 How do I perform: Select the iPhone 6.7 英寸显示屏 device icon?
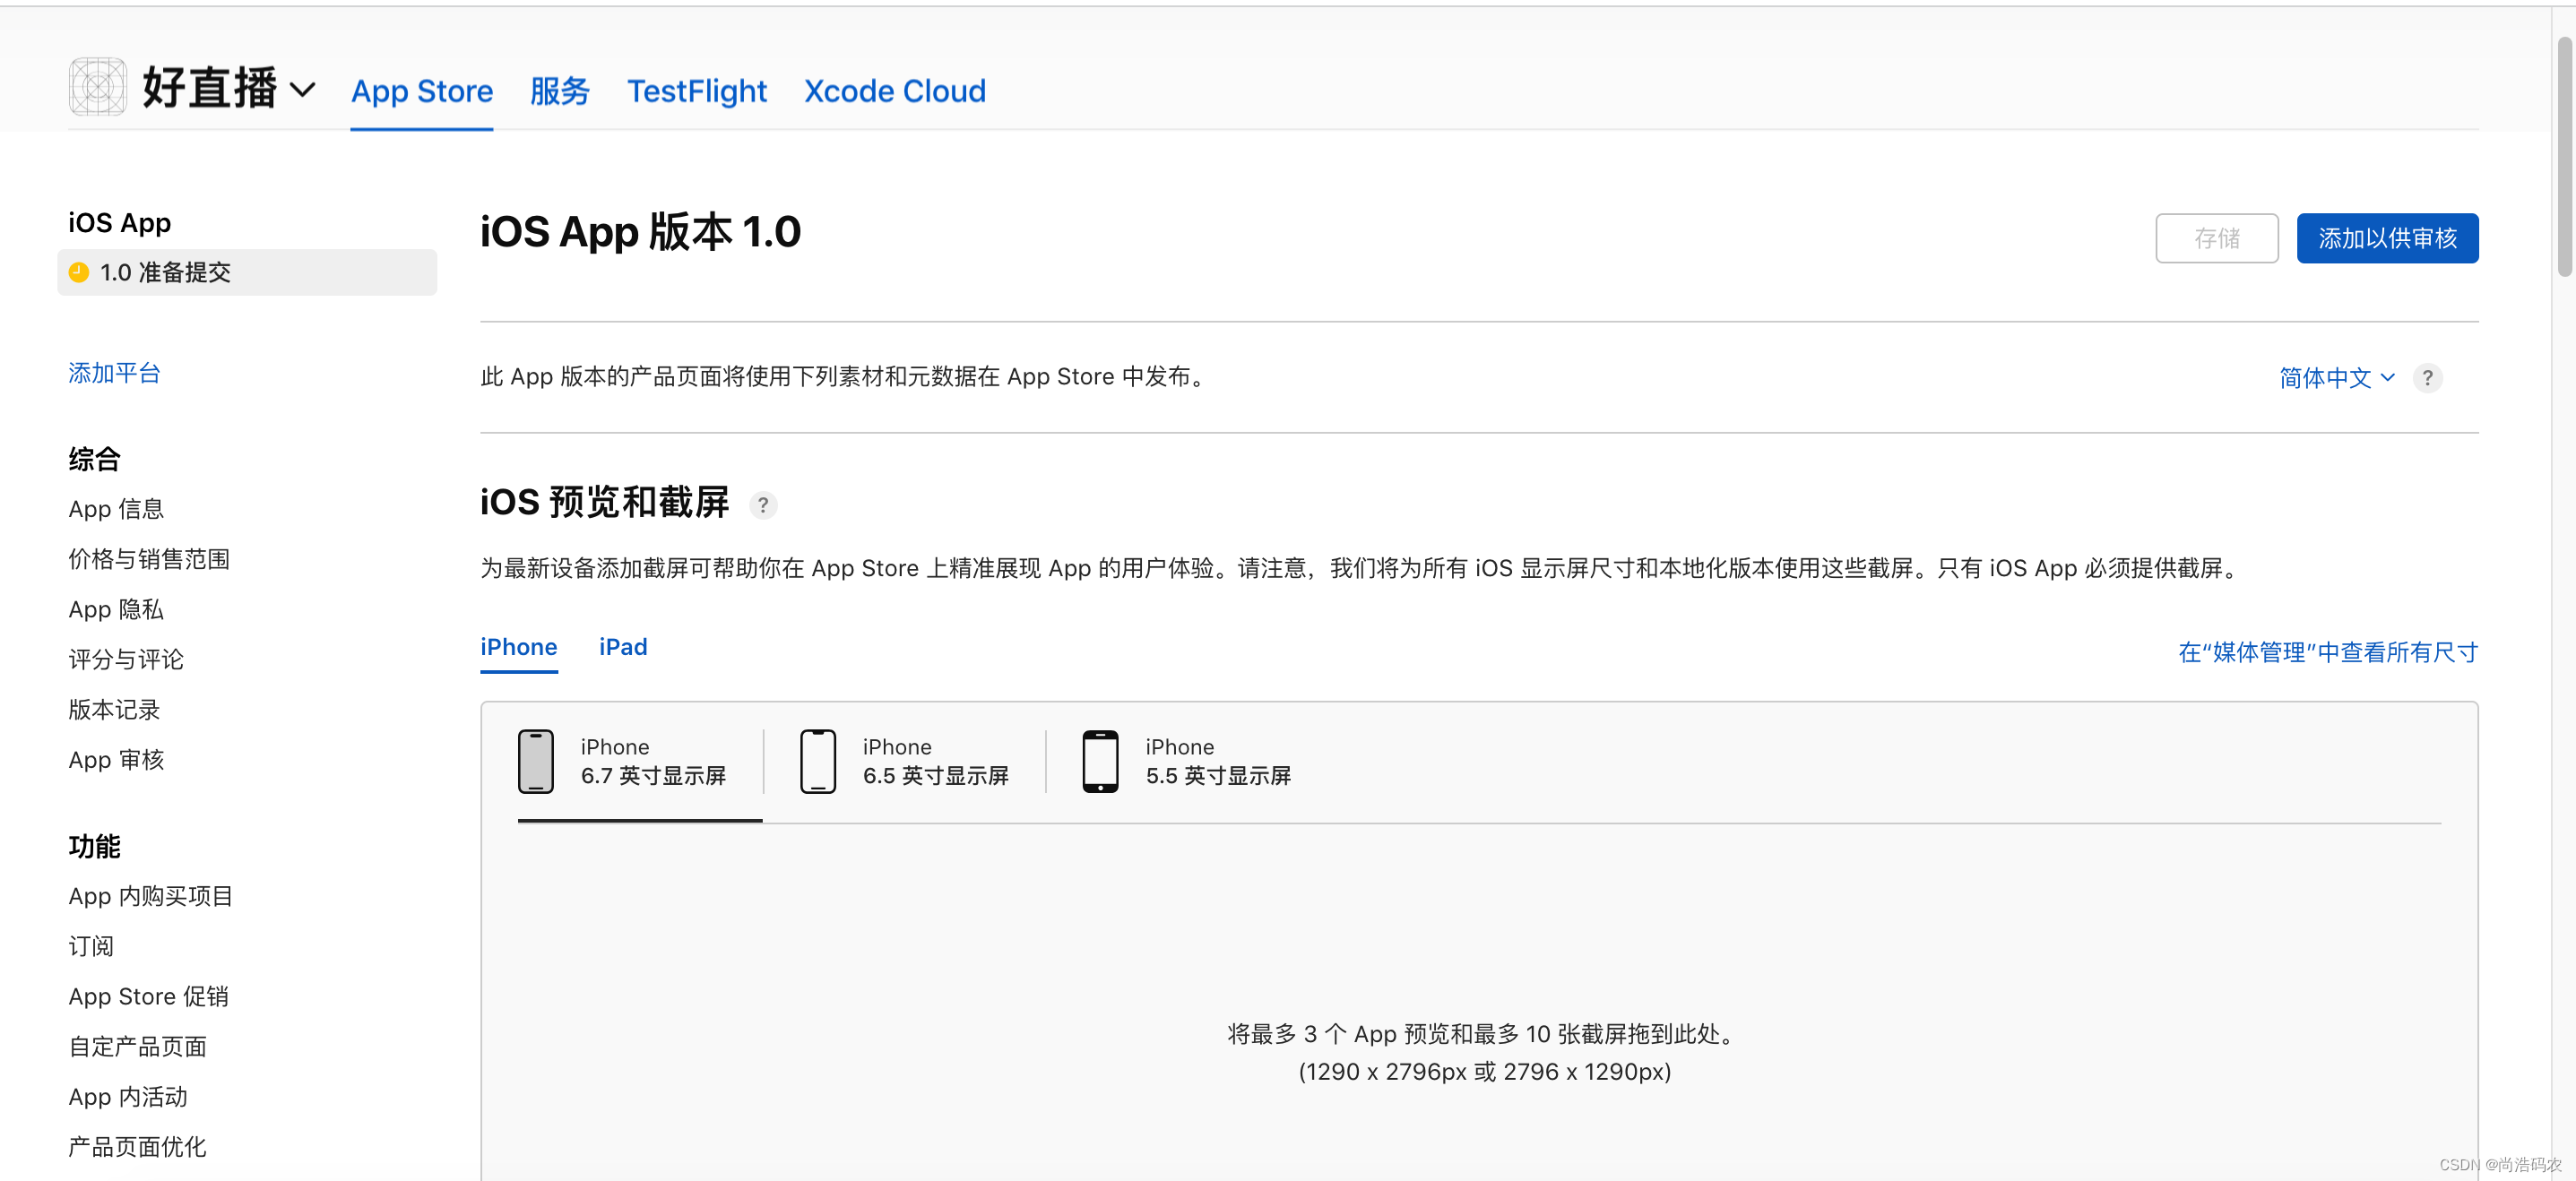point(536,761)
